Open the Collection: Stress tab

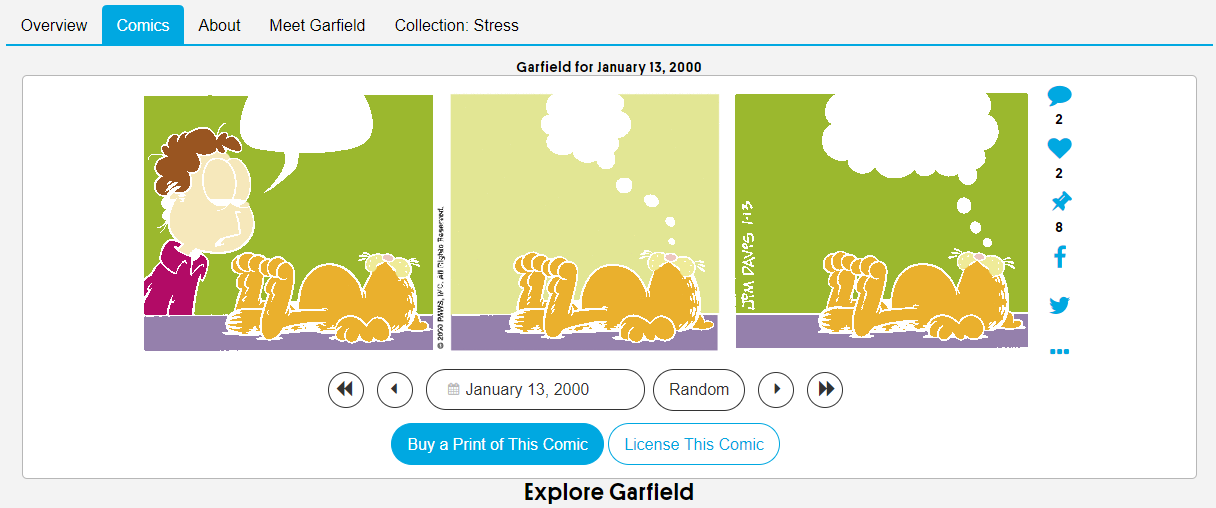[x=457, y=25]
